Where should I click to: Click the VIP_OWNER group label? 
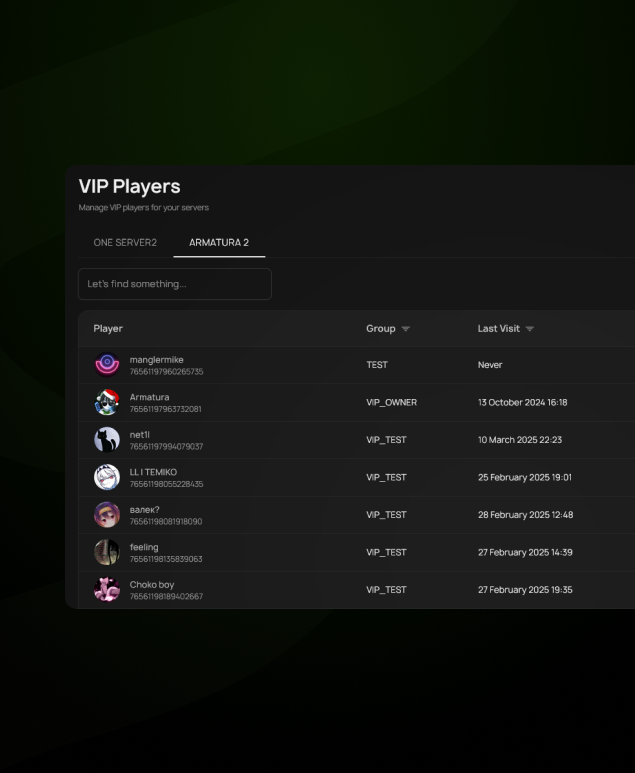tap(391, 403)
